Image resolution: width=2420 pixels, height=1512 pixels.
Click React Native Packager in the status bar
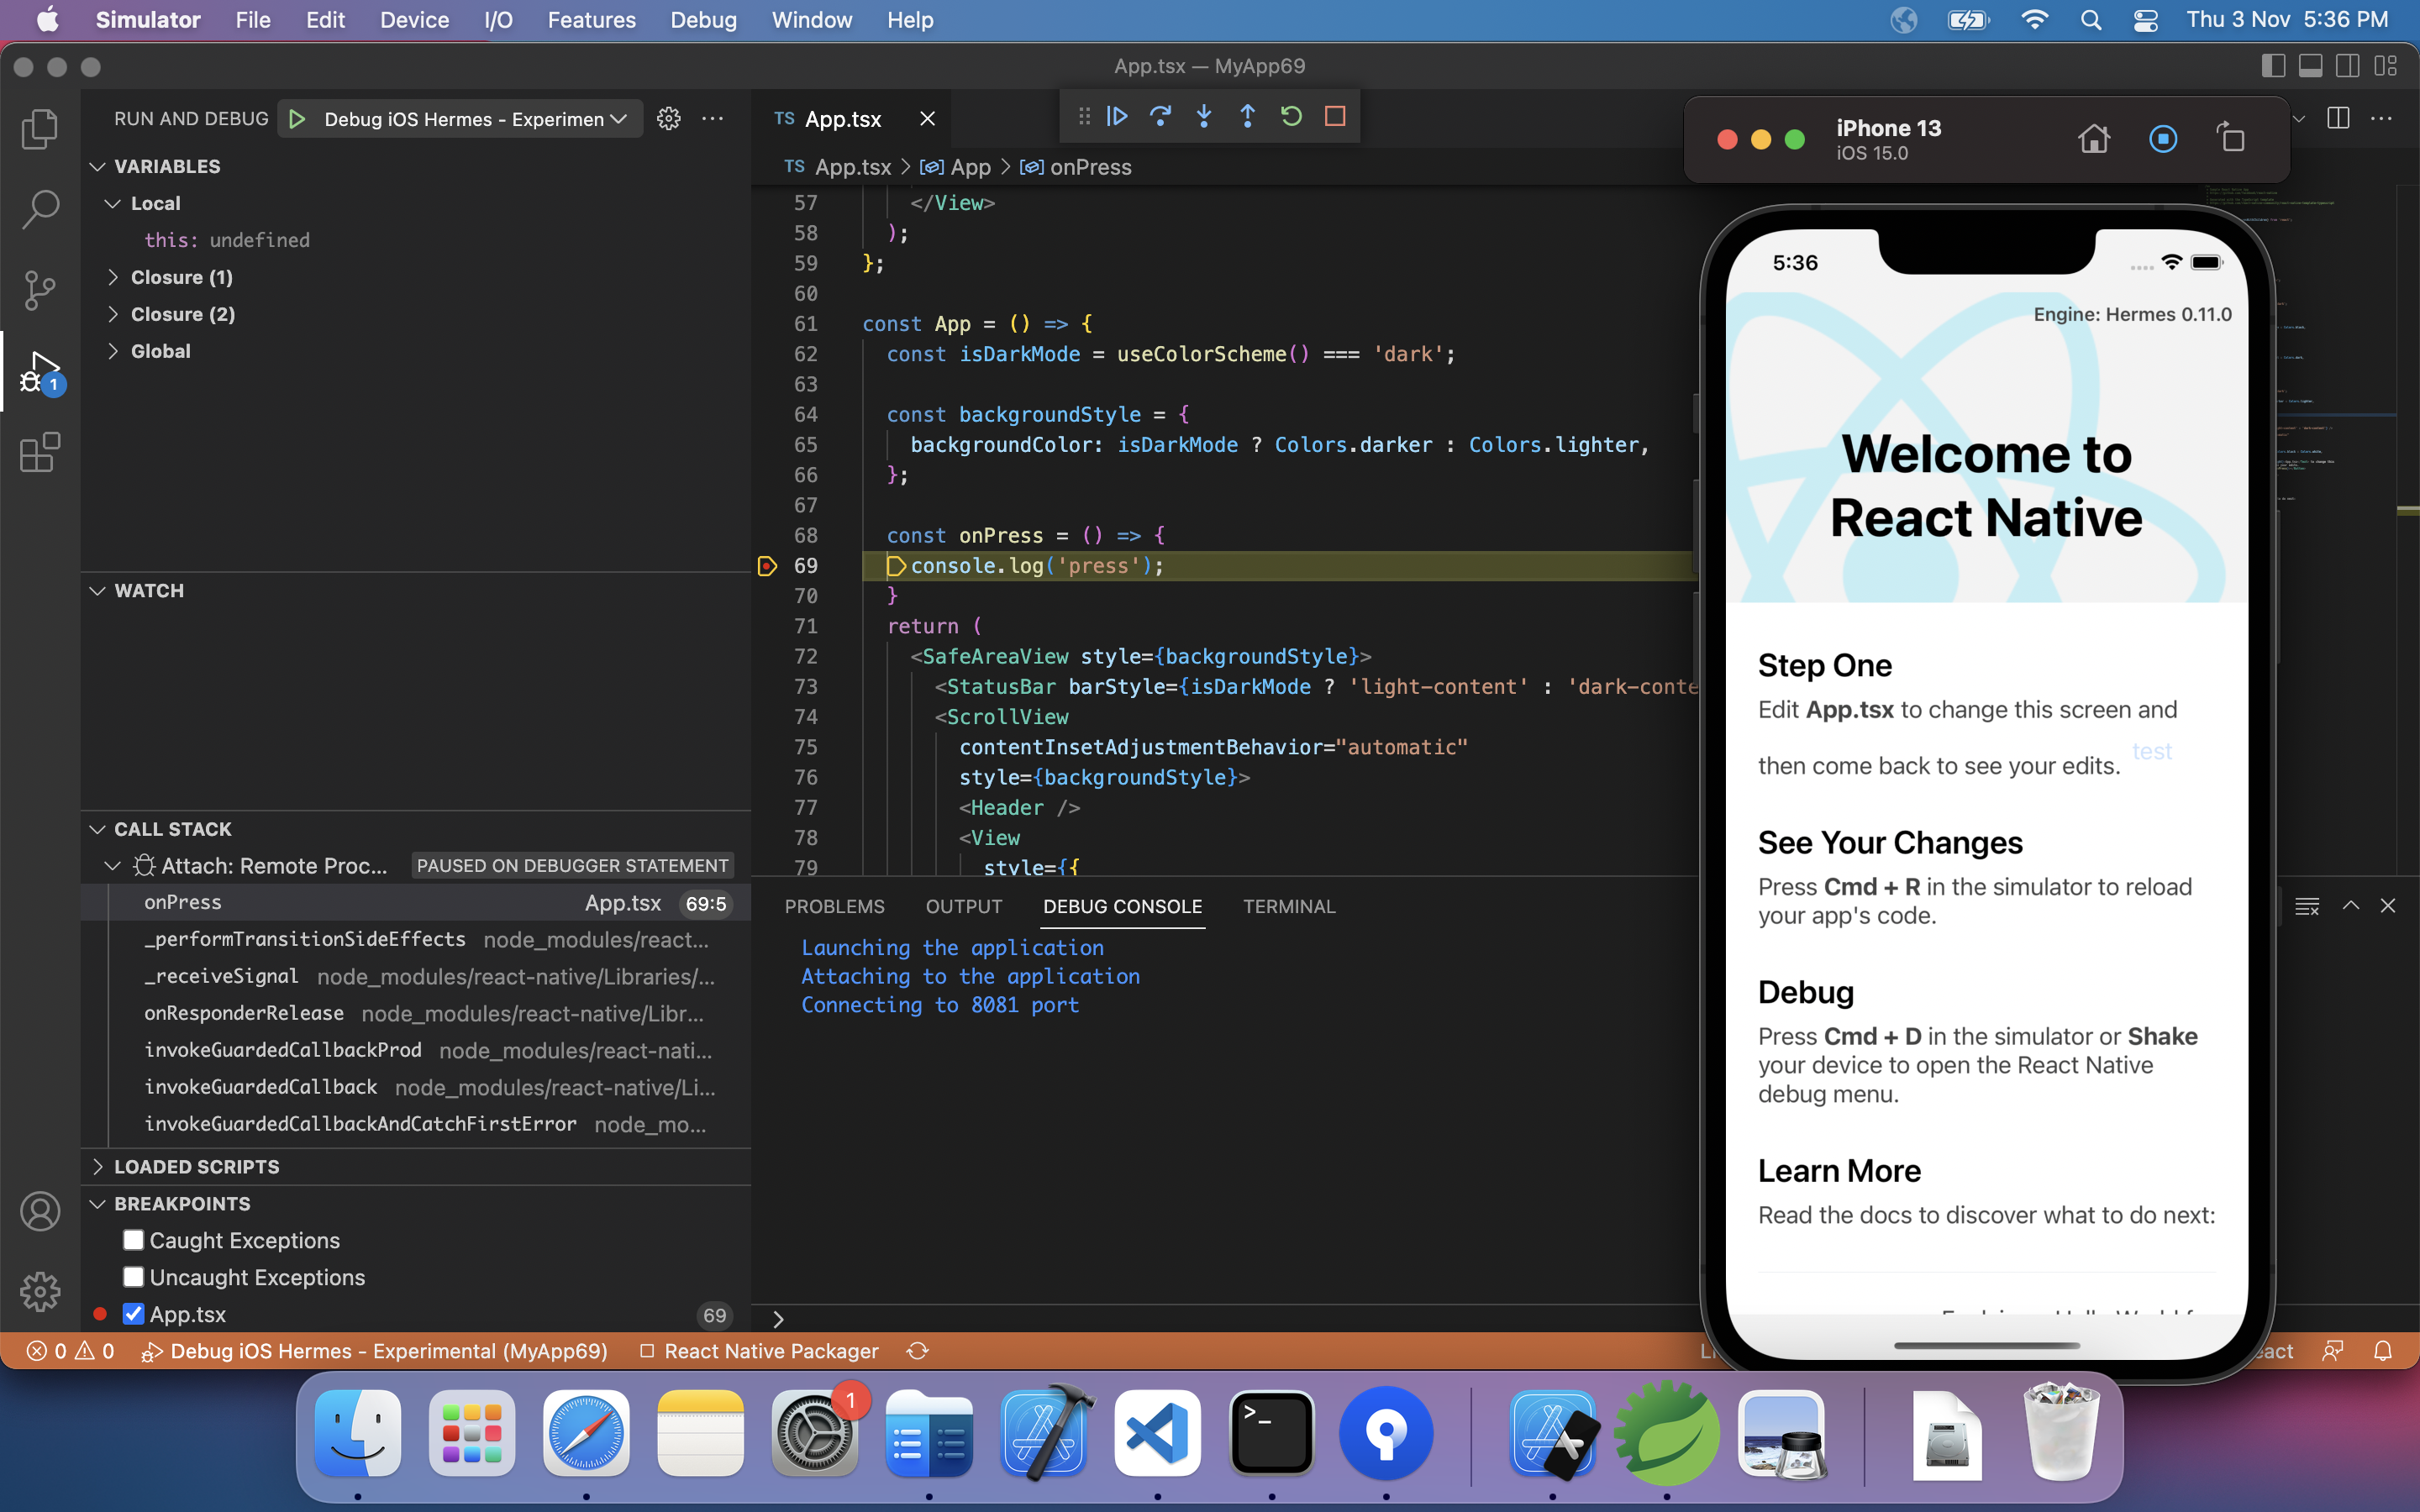[x=770, y=1350]
